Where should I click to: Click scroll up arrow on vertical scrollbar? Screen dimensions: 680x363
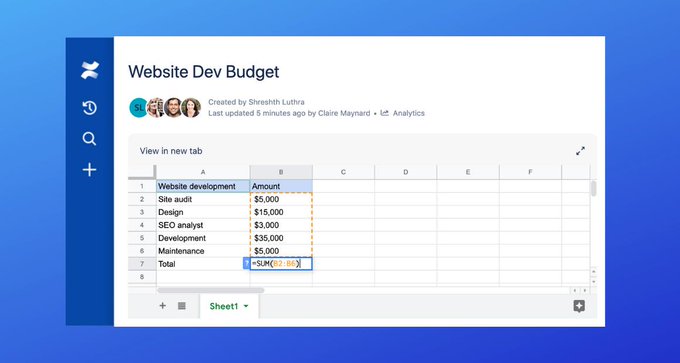pos(594,271)
